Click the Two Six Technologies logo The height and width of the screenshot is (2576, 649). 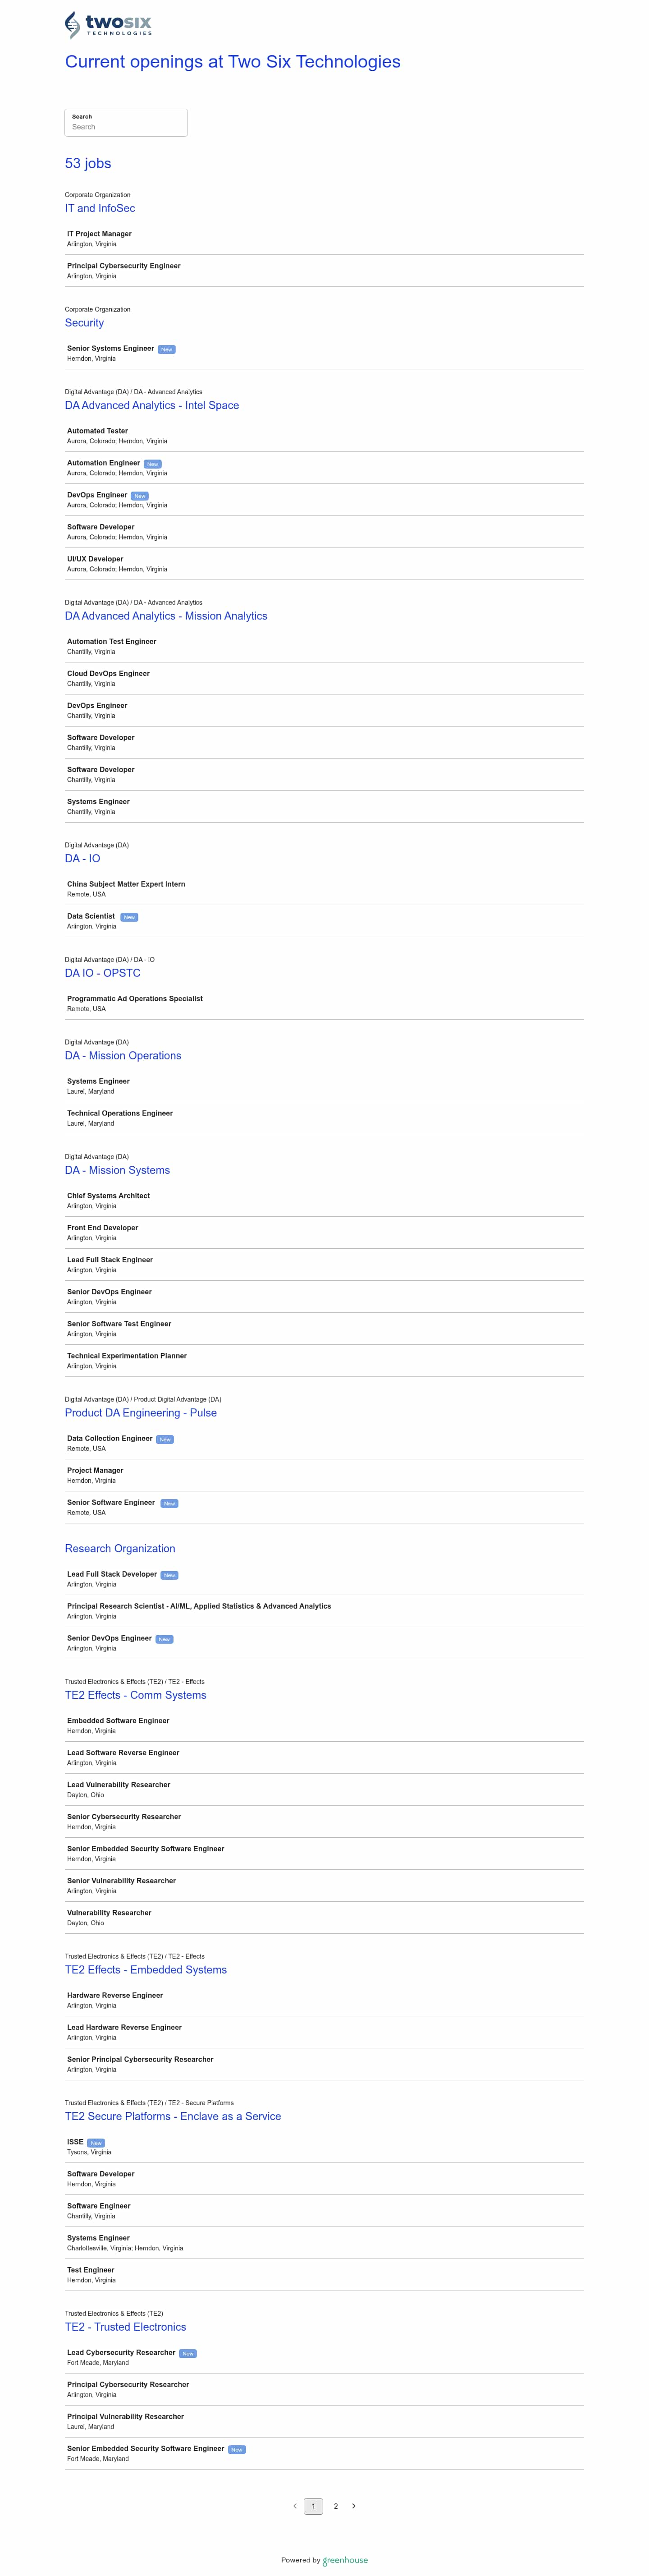point(108,25)
